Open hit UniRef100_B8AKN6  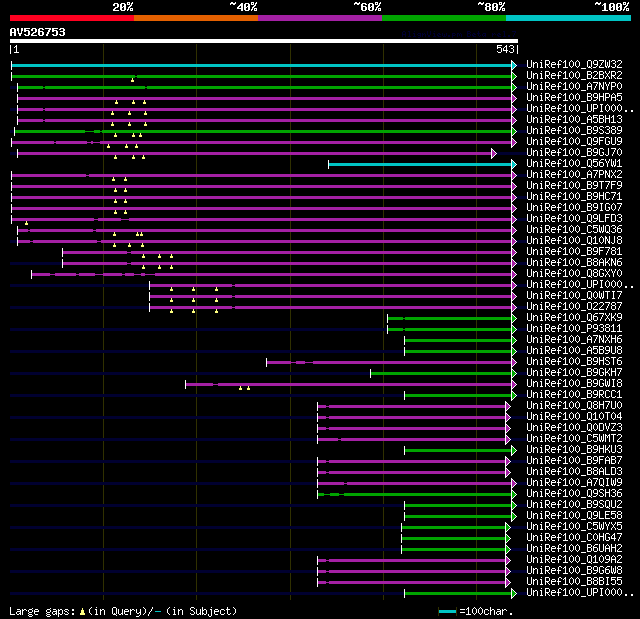coord(574,263)
